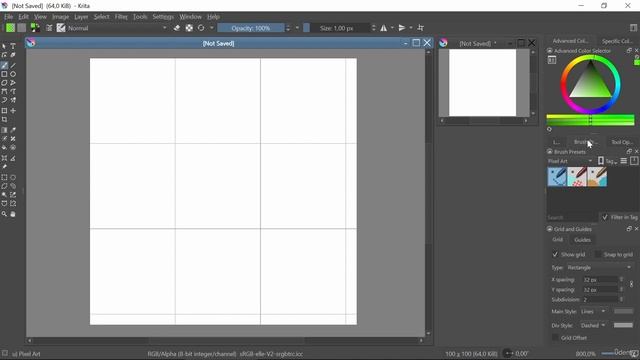
Task: Toggle the spacing aspect lock chain
Action: click(x=631, y=284)
